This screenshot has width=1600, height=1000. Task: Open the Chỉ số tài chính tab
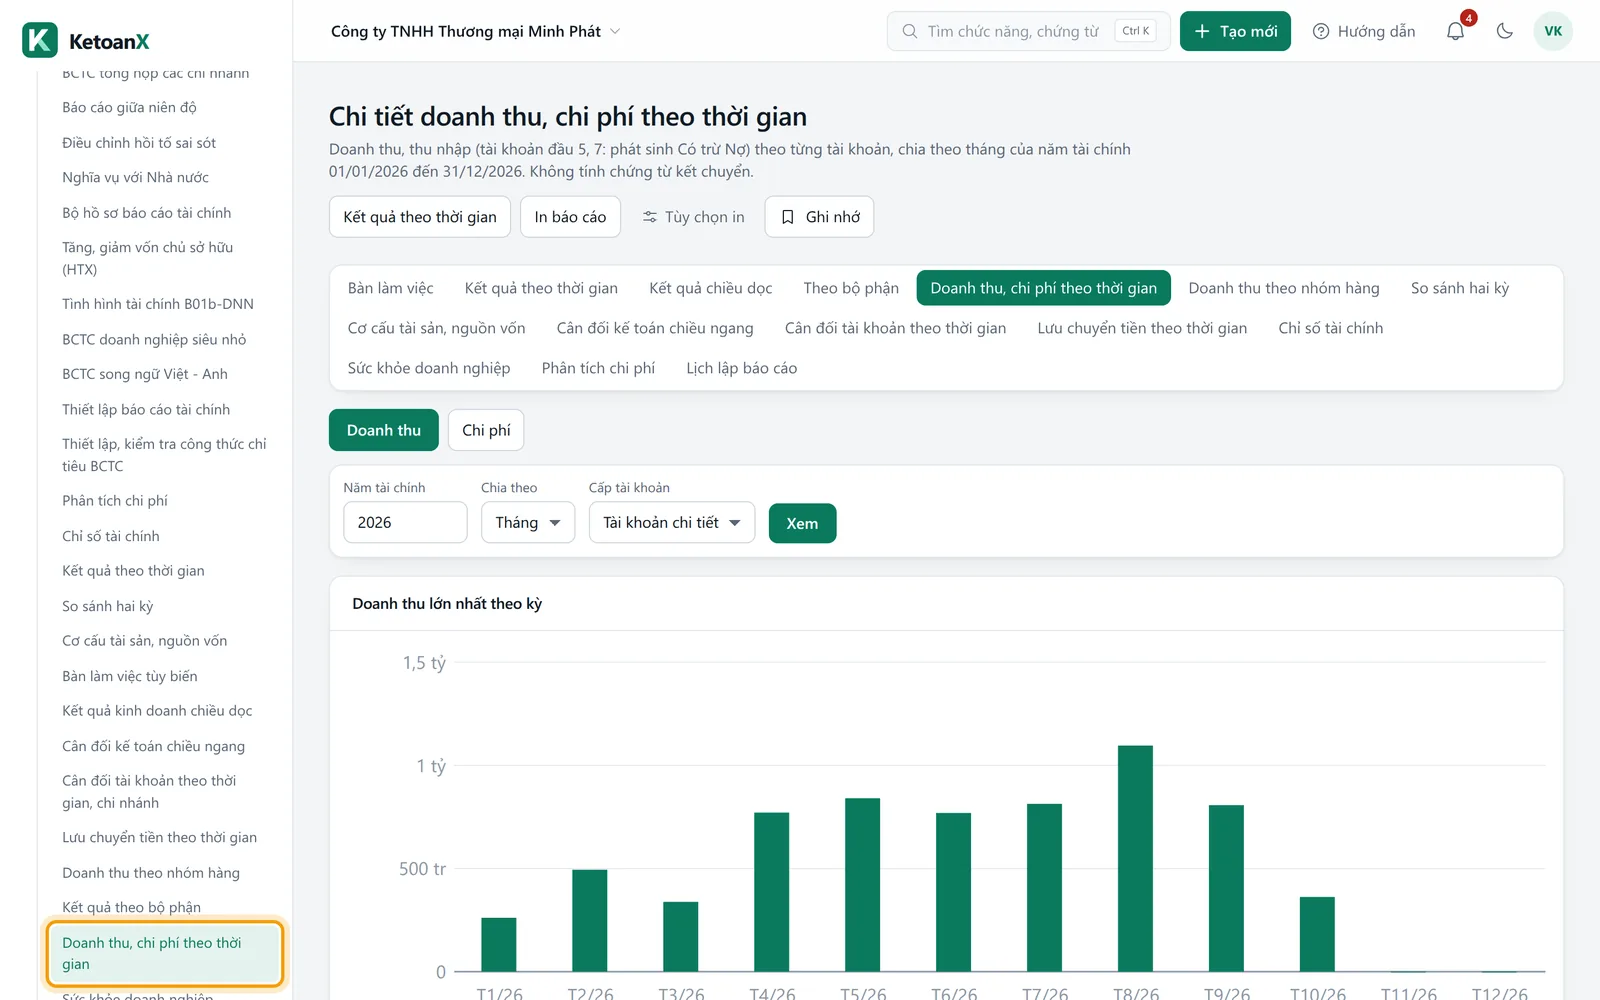click(x=1331, y=328)
